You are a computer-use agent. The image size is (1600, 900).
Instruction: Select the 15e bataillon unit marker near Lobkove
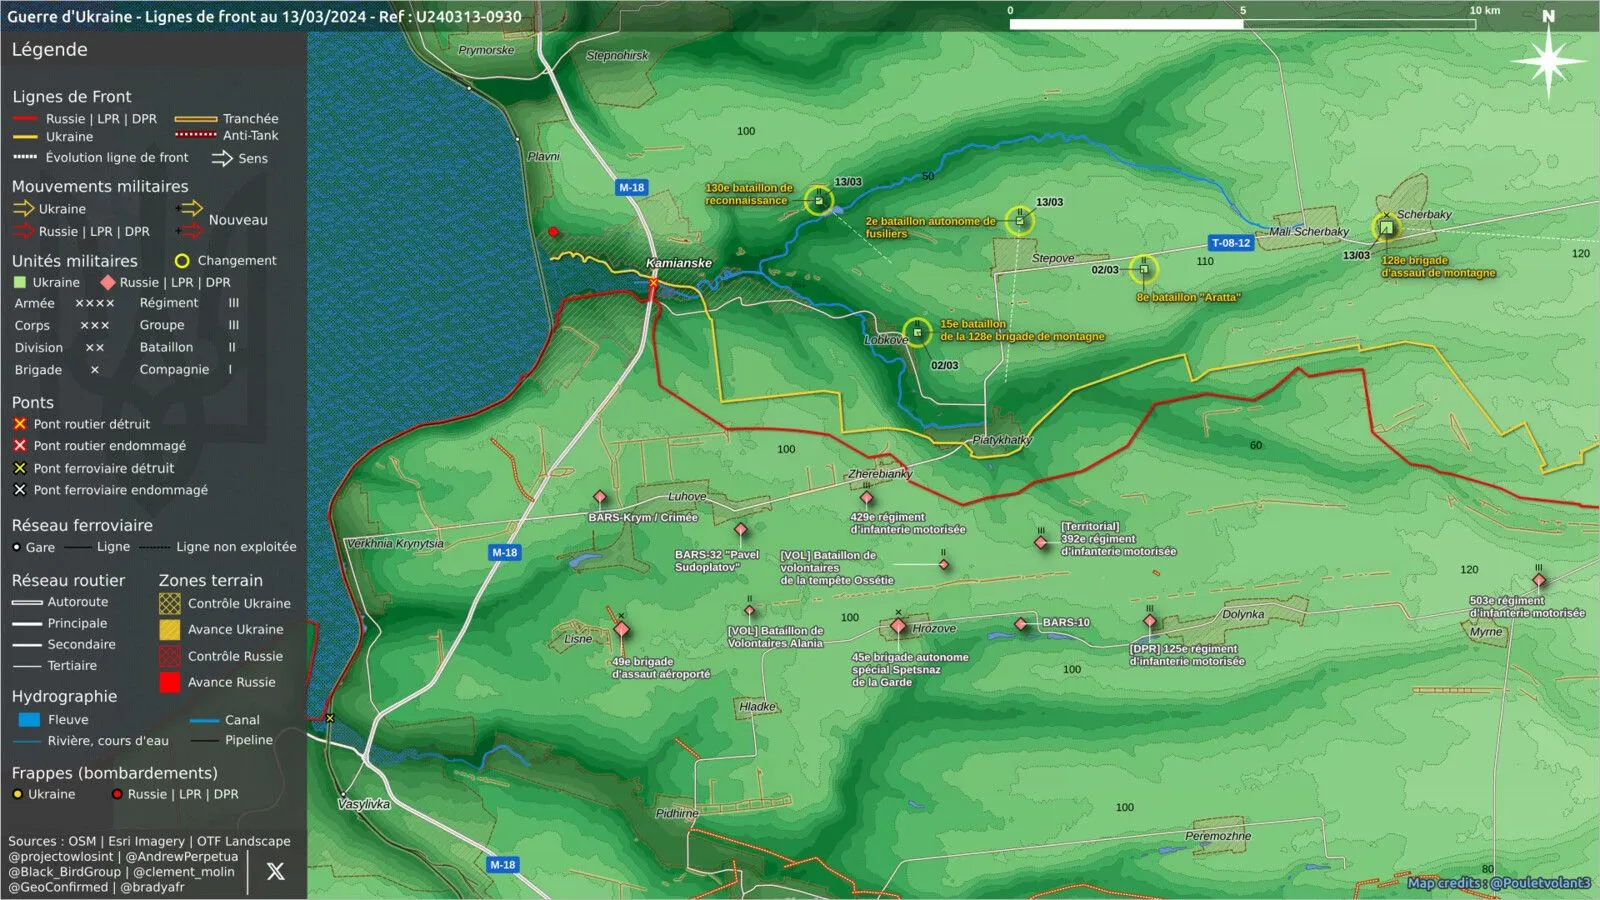pyautogui.click(x=917, y=332)
